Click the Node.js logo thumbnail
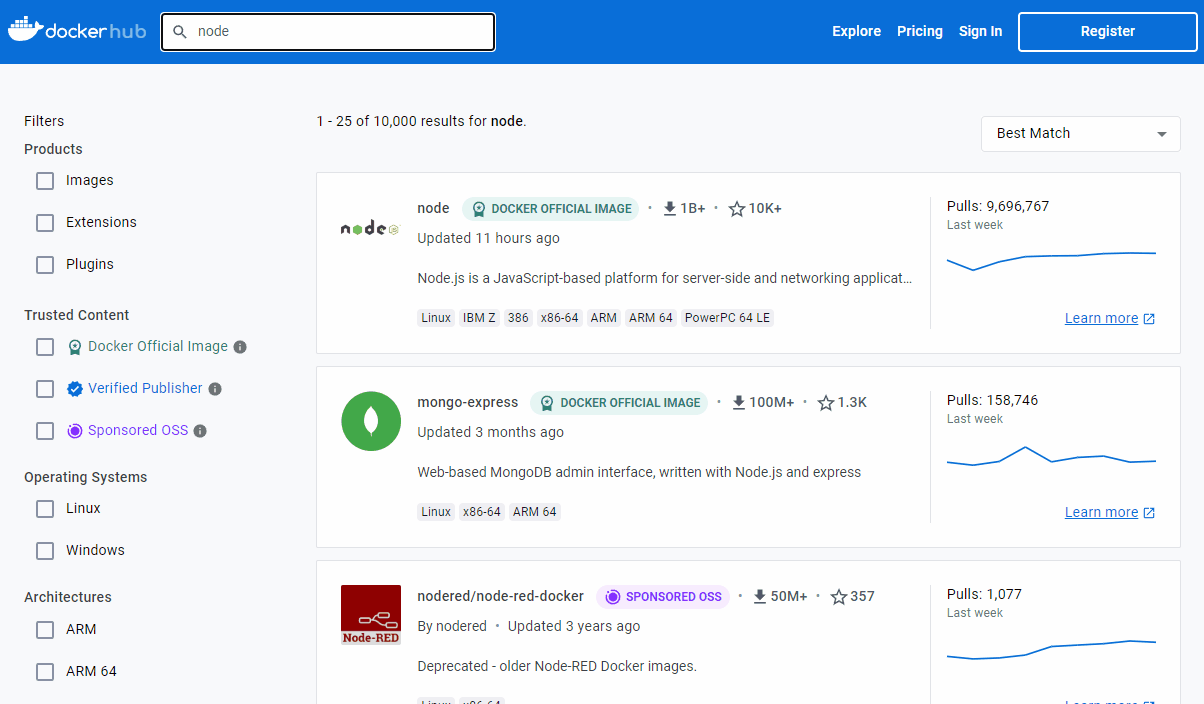 pos(370,229)
